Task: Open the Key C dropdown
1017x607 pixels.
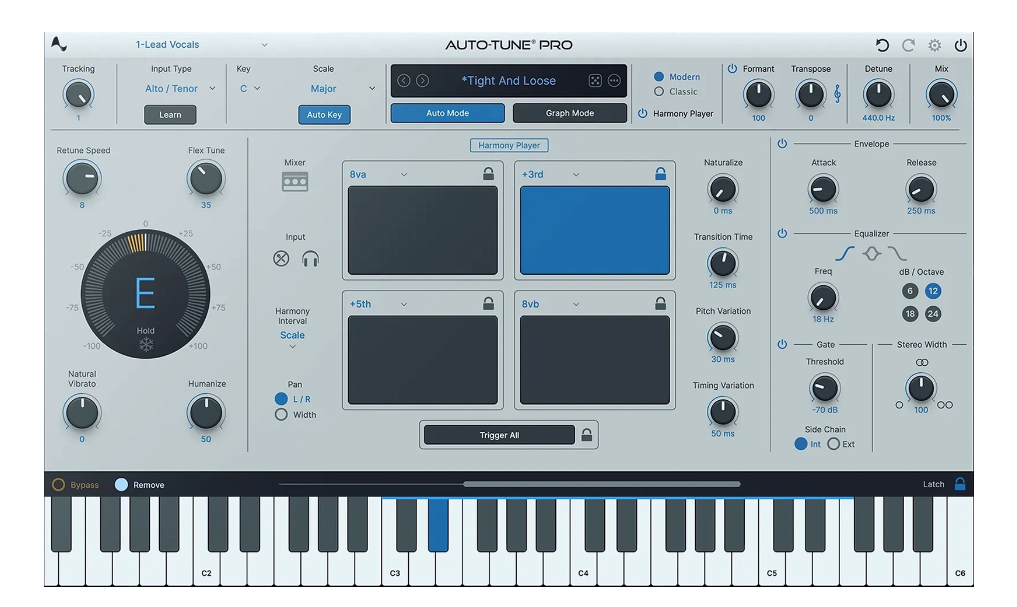Action: click(250, 88)
